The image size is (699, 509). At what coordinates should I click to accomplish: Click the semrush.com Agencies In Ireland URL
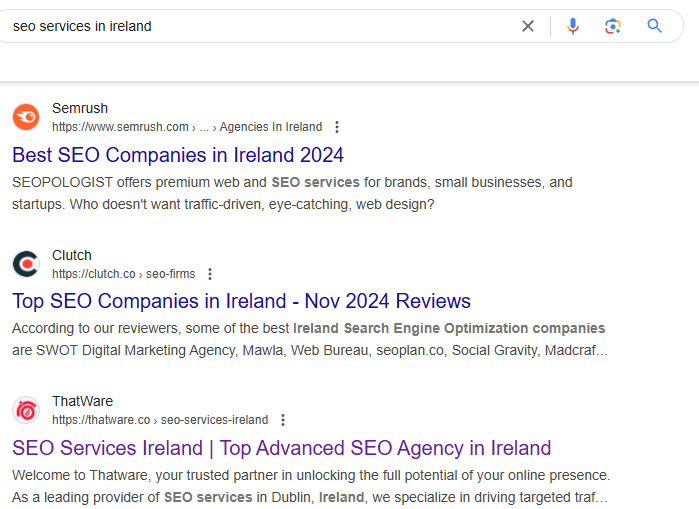(187, 127)
